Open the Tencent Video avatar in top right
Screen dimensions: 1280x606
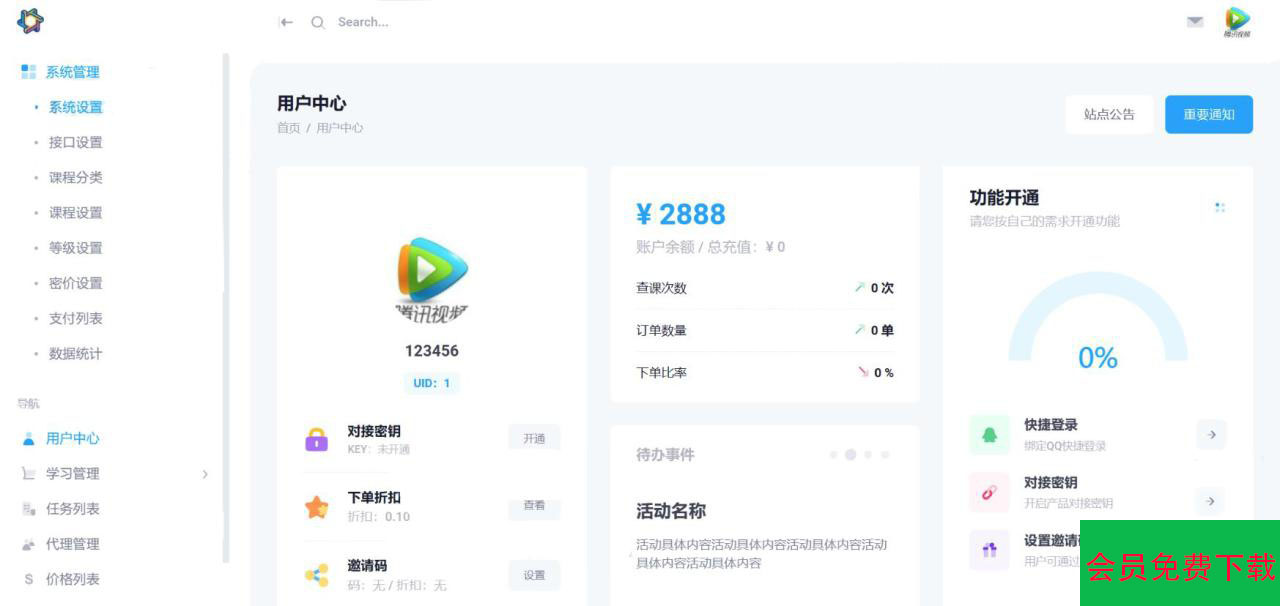tap(1237, 21)
